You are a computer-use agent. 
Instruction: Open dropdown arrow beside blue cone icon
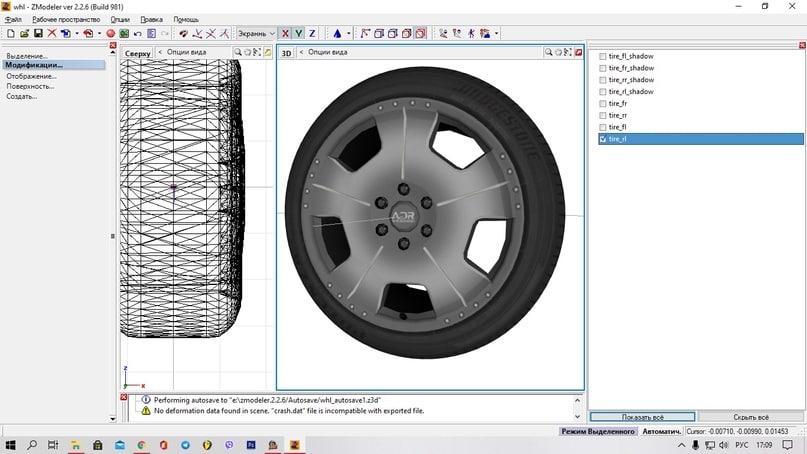[348, 33]
